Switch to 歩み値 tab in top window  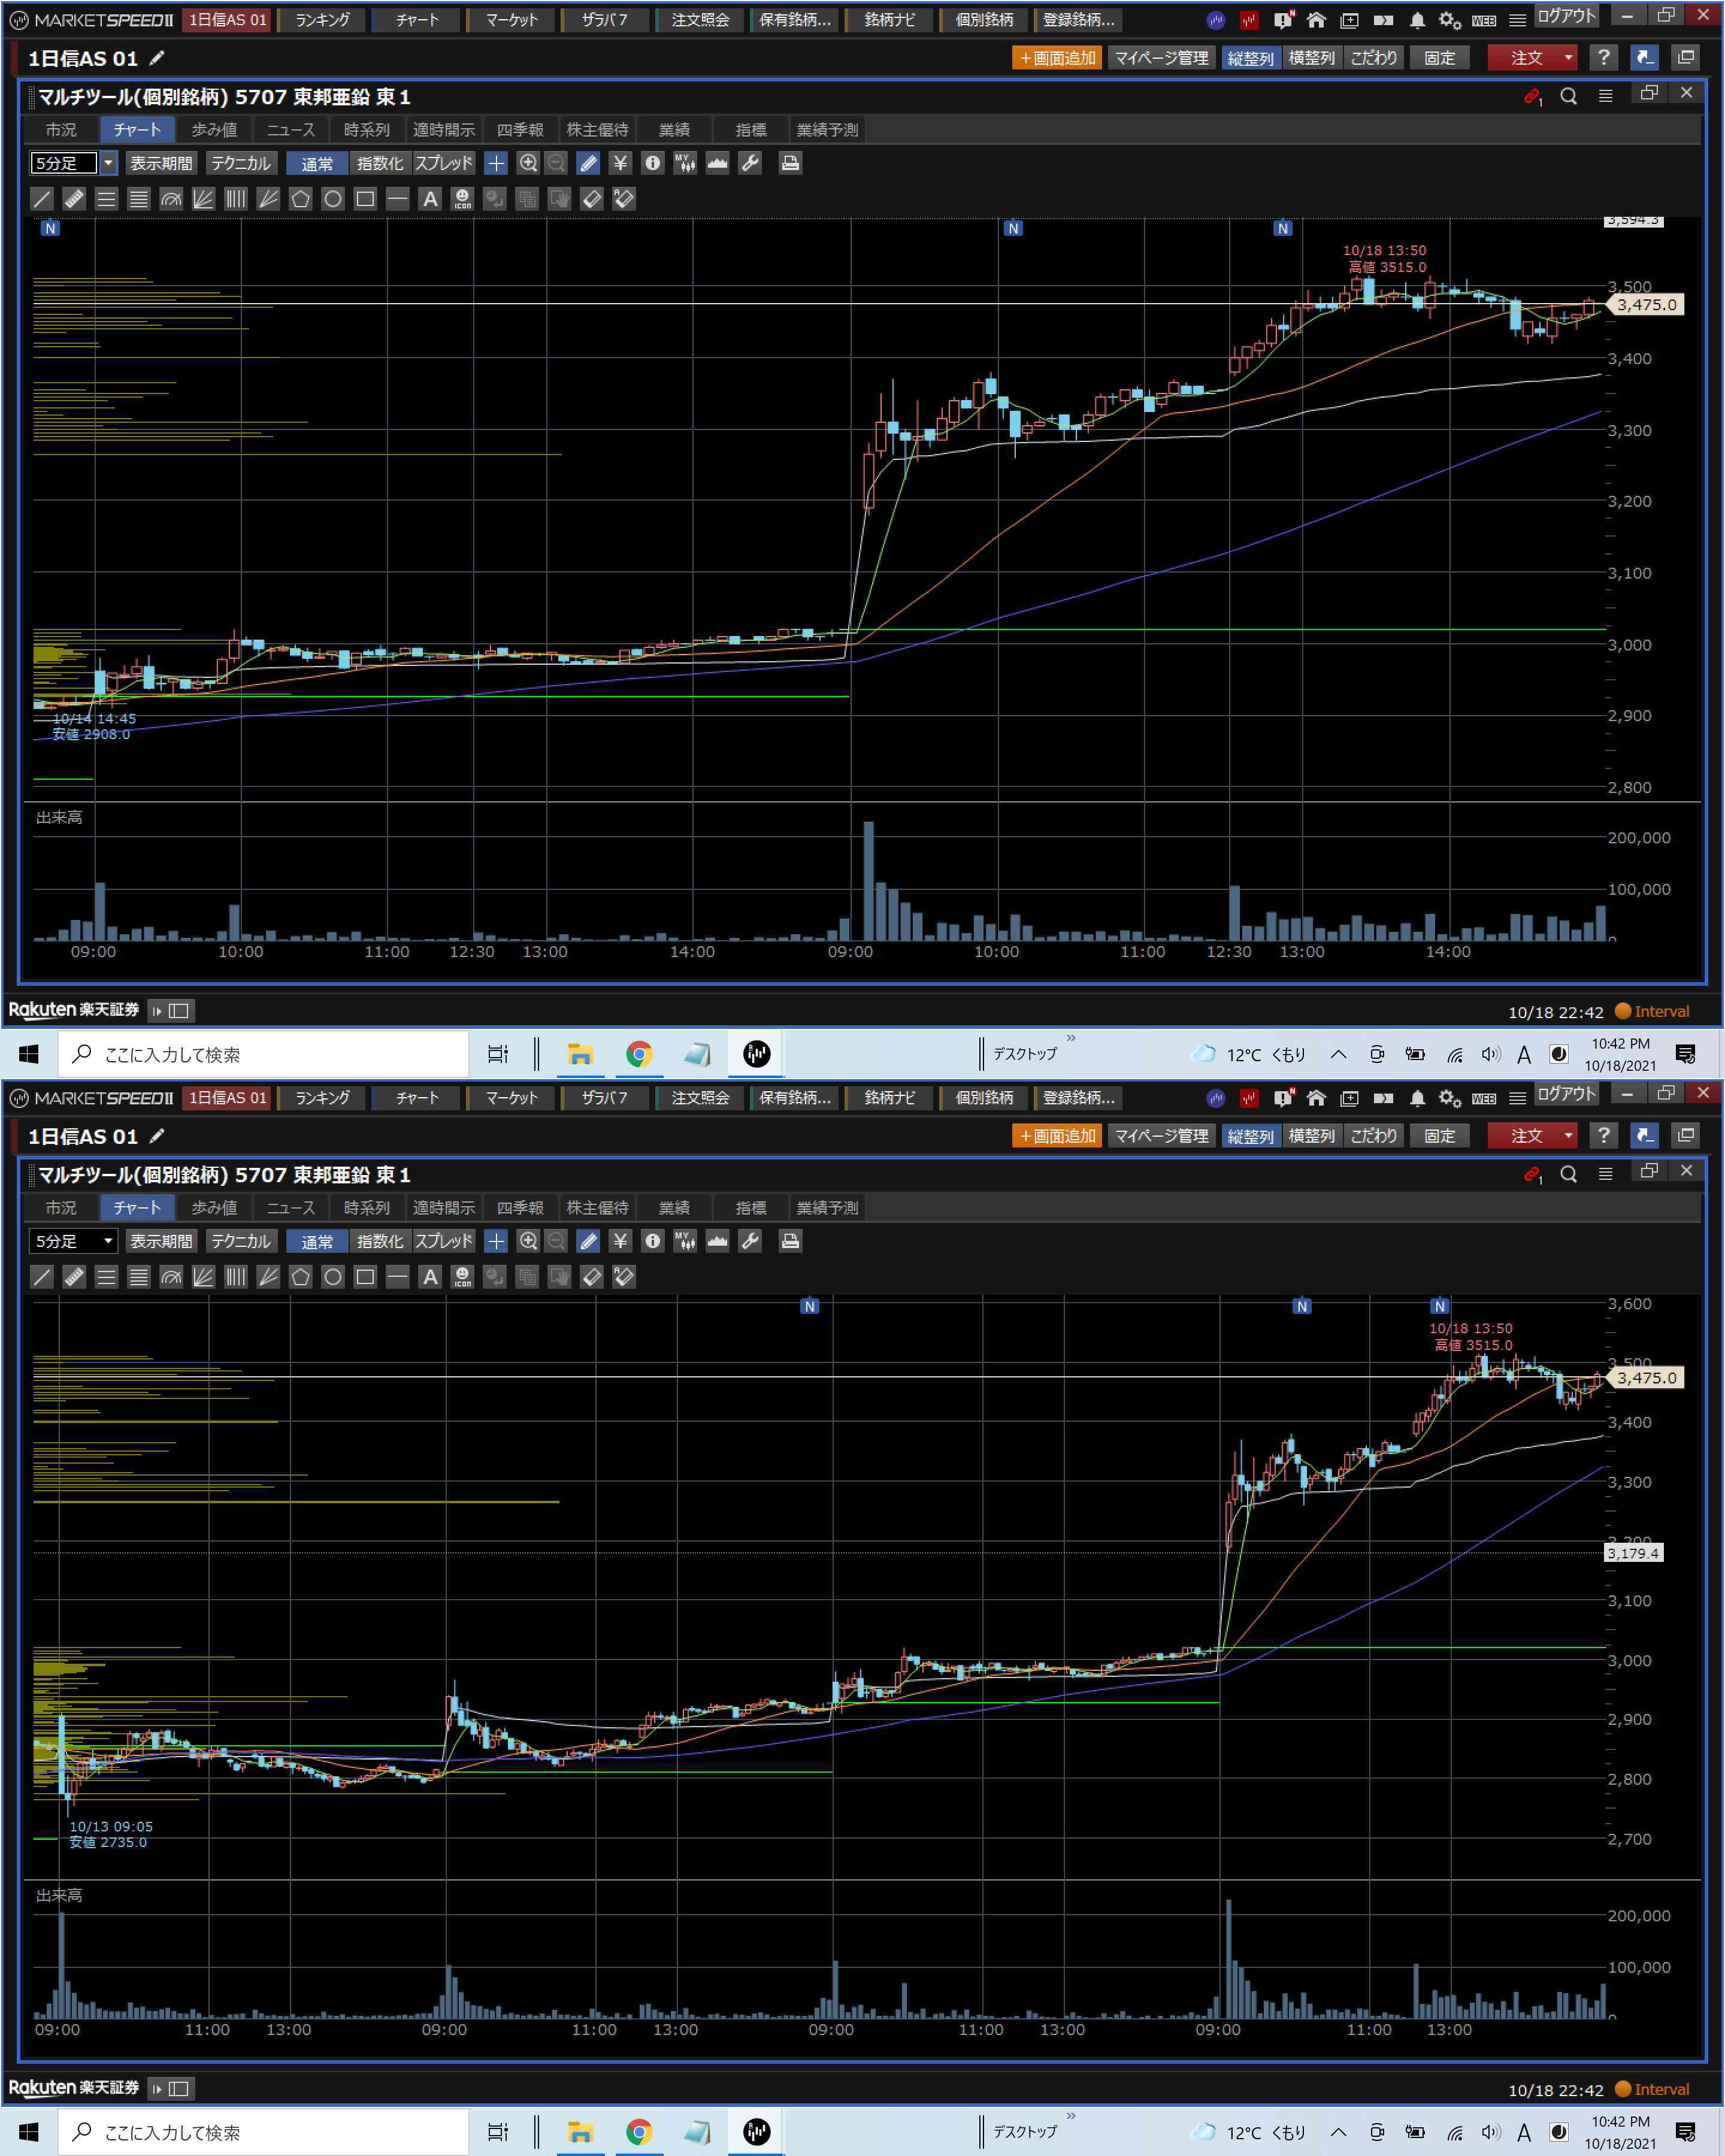[214, 130]
